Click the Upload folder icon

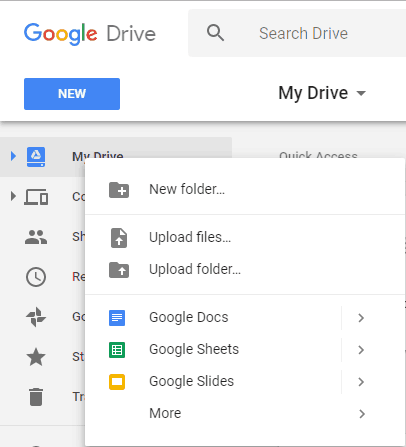click(119, 270)
